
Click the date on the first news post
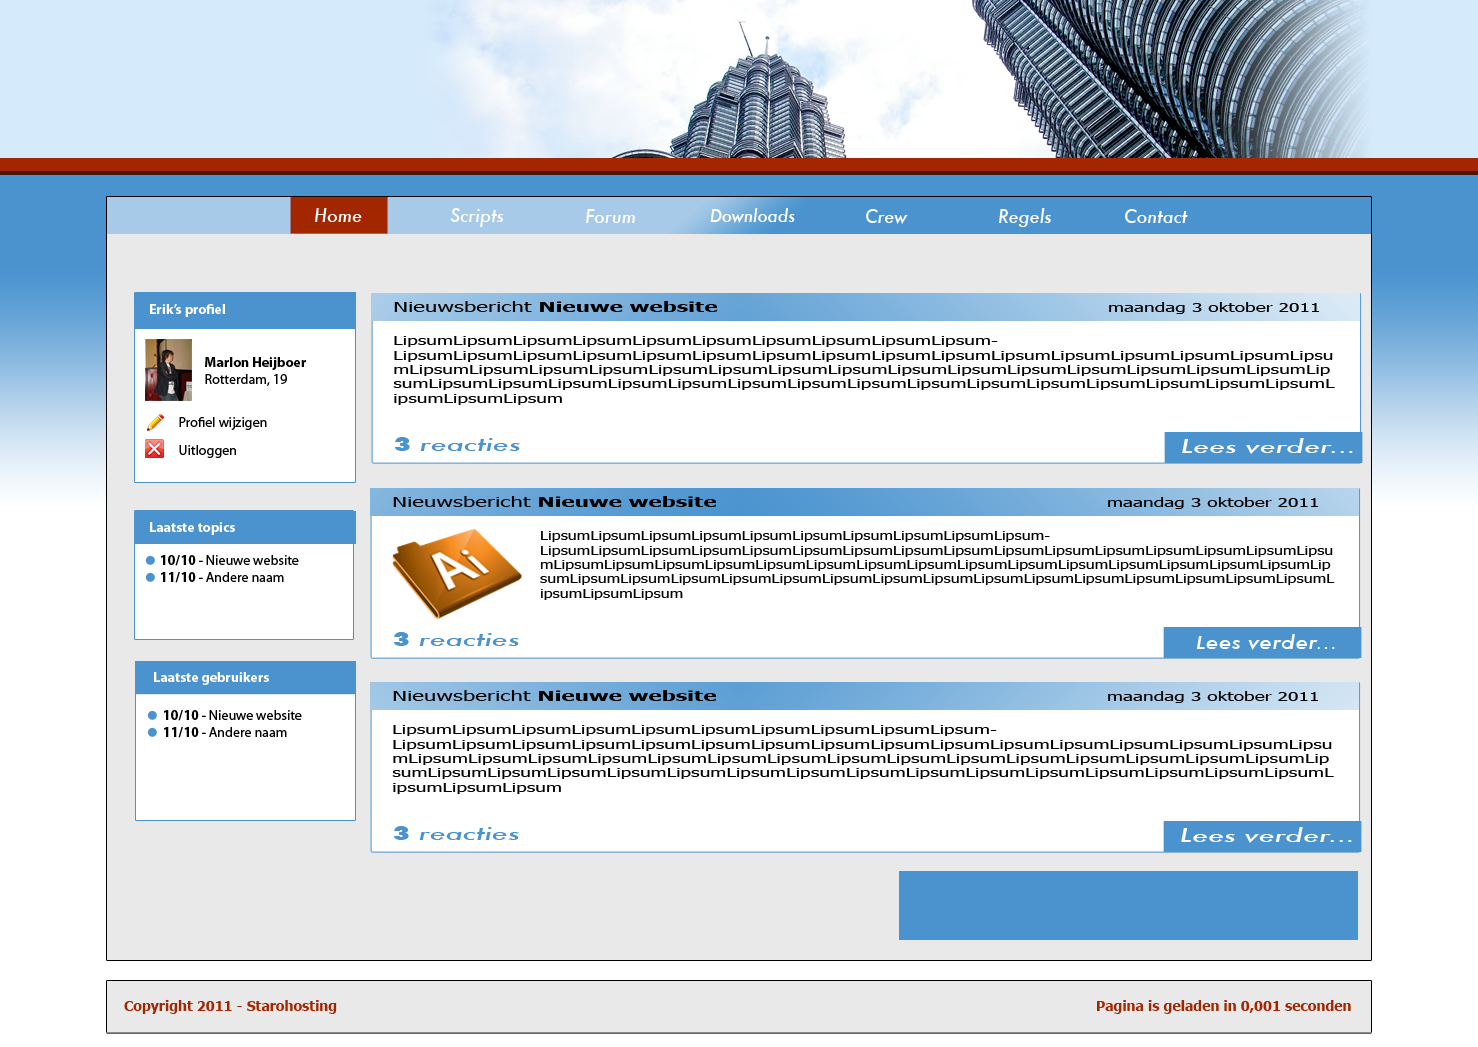pos(1213,307)
